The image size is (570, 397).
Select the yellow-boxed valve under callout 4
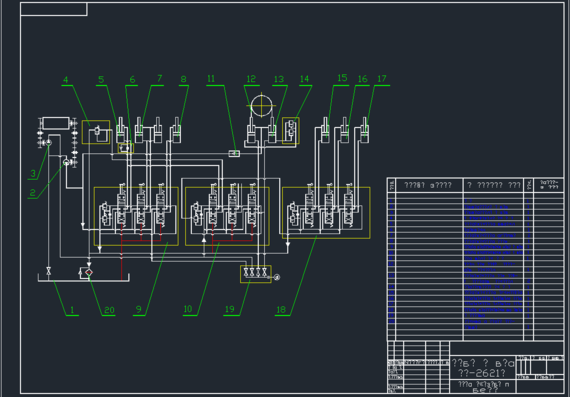[x=96, y=132]
